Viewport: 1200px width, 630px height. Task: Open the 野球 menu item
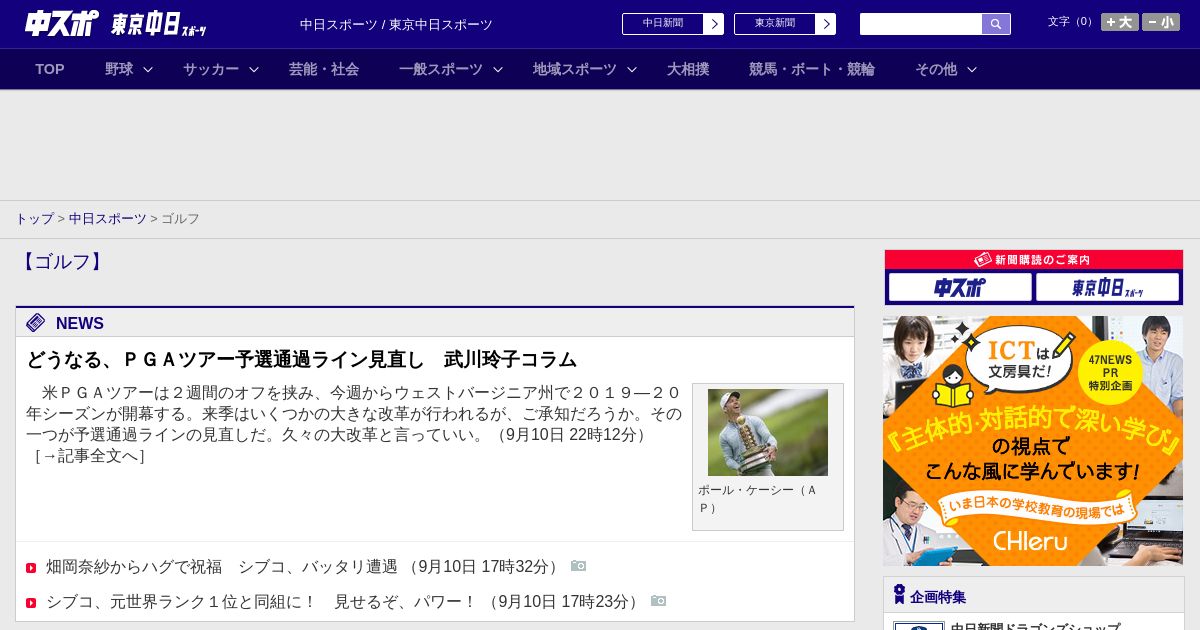pos(119,69)
